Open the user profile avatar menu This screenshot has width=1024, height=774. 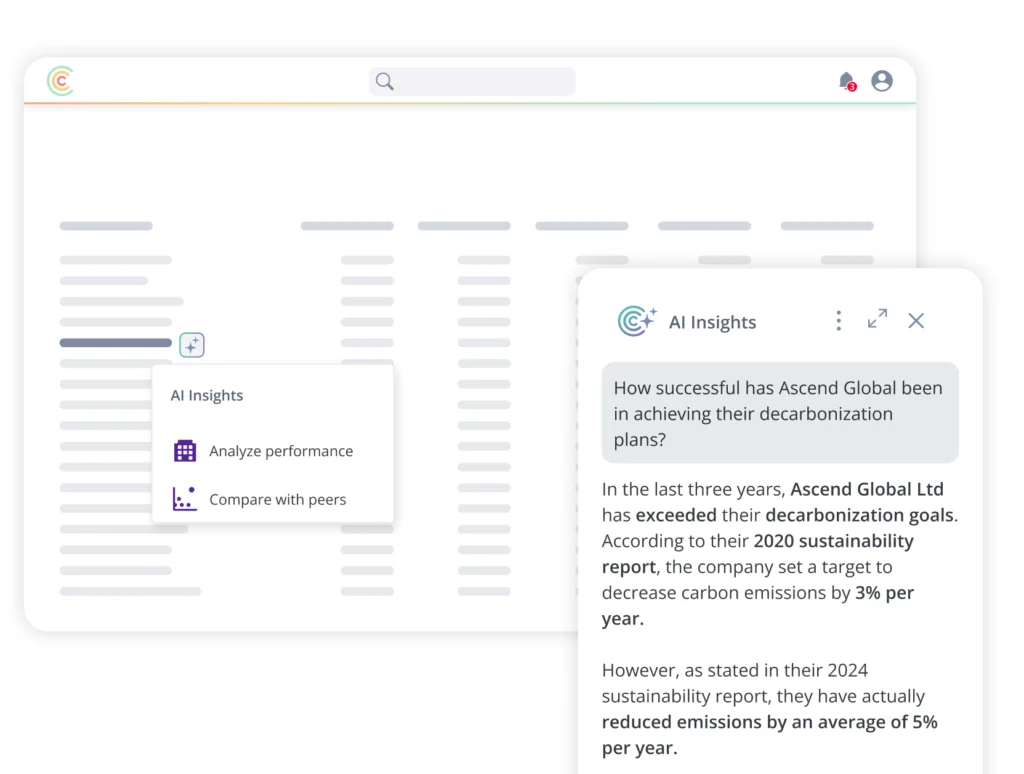click(882, 81)
